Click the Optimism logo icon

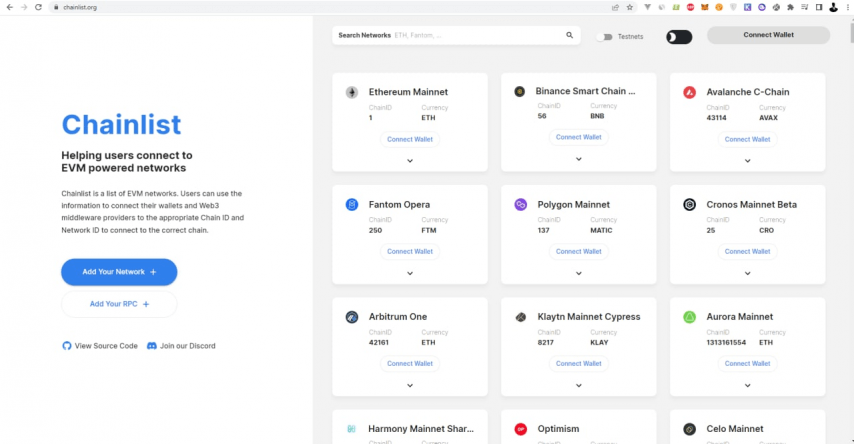tap(521, 429)
